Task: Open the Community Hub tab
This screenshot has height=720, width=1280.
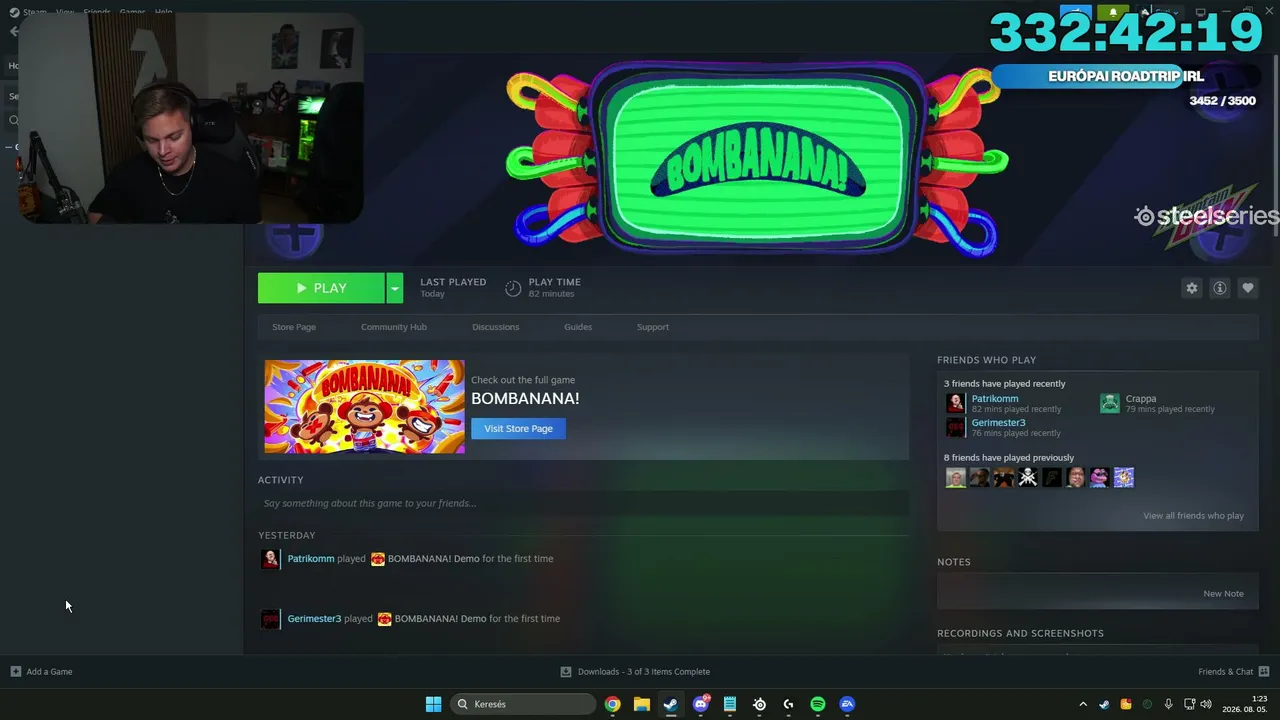Action: tap(394, 327)
